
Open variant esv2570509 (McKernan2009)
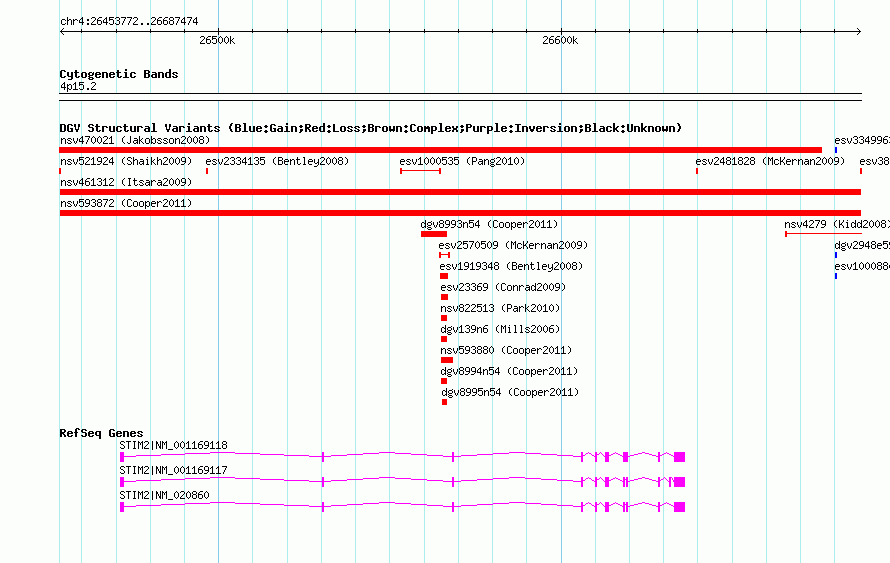[x=513, y=245]
